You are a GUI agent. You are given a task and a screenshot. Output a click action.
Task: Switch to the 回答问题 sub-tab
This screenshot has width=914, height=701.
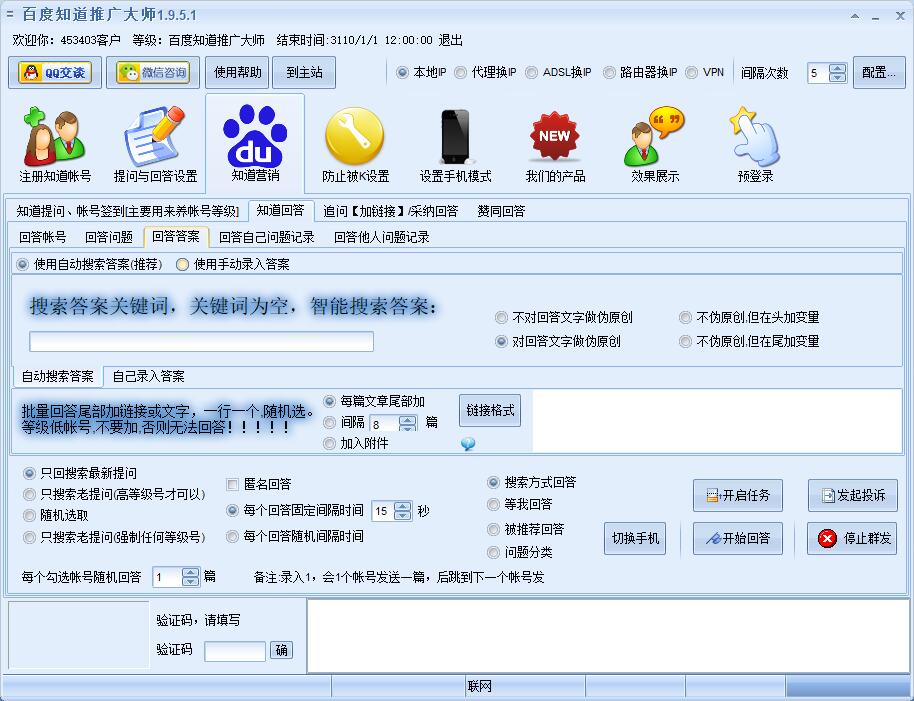(x=109, y=237)
